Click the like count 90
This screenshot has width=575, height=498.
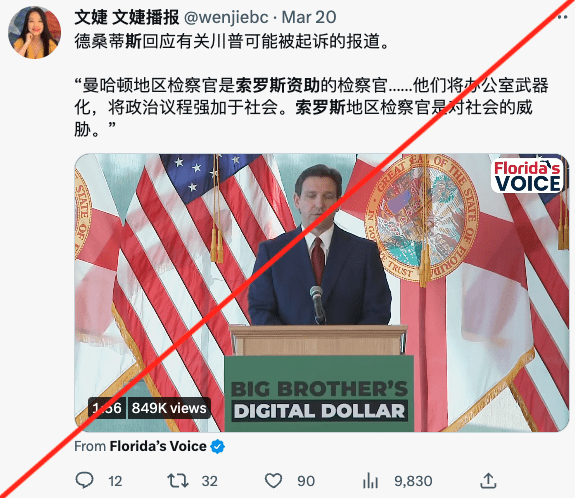tap(306, 481)
